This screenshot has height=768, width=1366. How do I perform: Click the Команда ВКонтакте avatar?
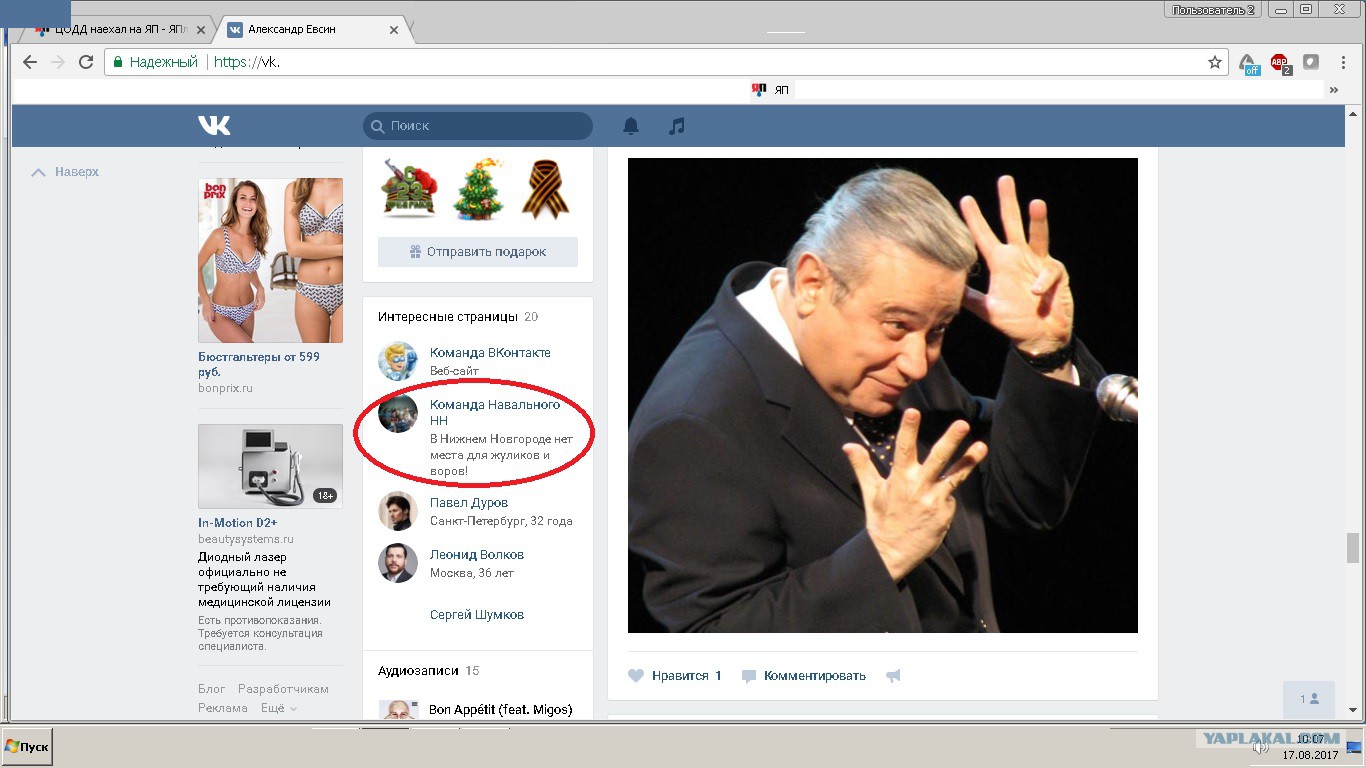click(x=397, y=361)
